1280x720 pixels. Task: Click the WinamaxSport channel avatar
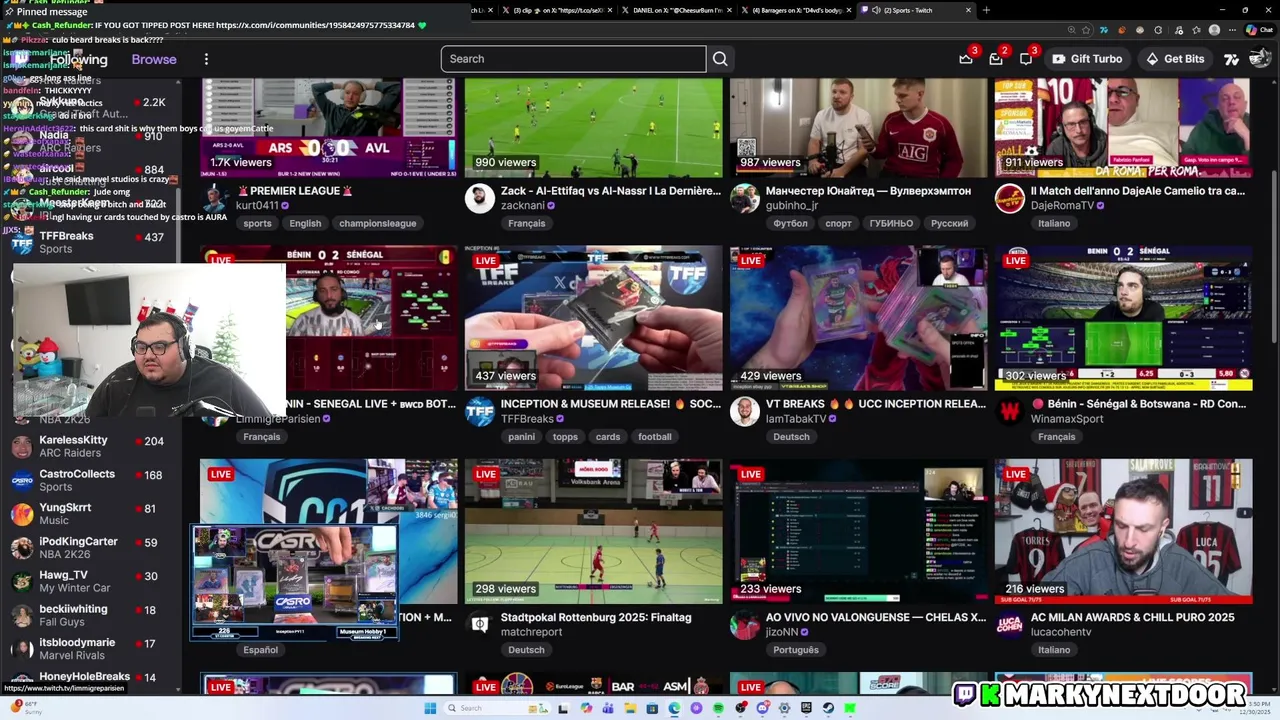1010,411
